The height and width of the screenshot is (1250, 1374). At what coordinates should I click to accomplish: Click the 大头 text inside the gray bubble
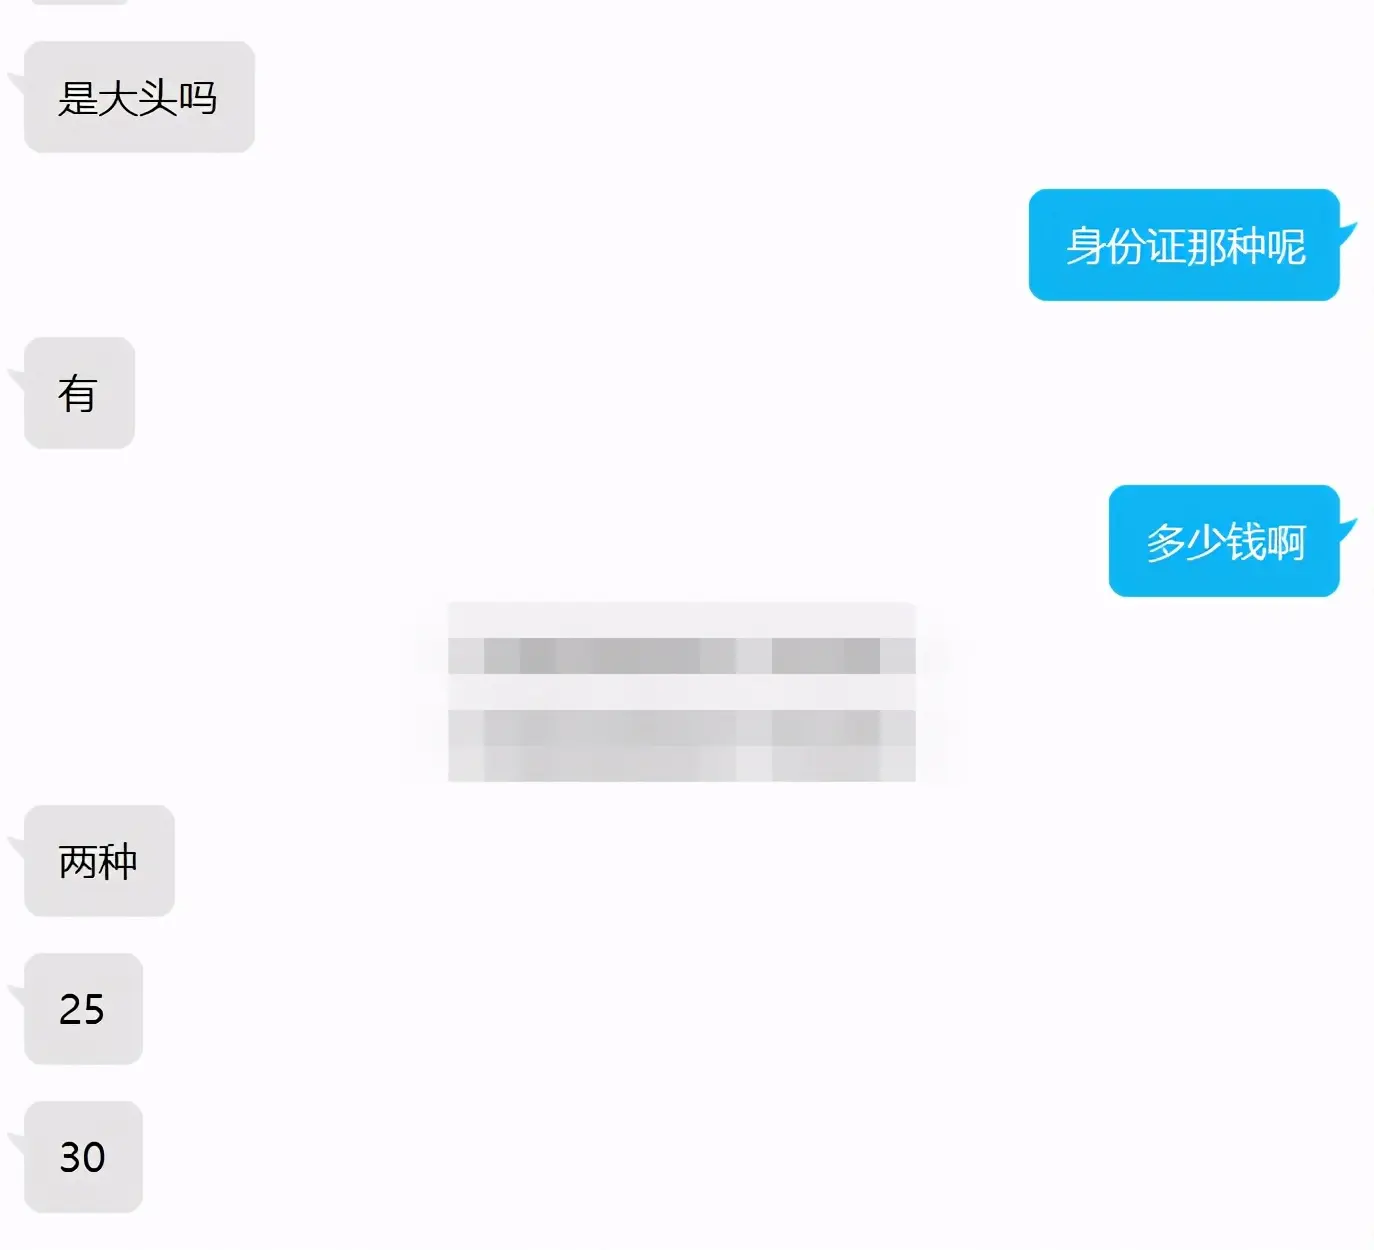(138, 98)
